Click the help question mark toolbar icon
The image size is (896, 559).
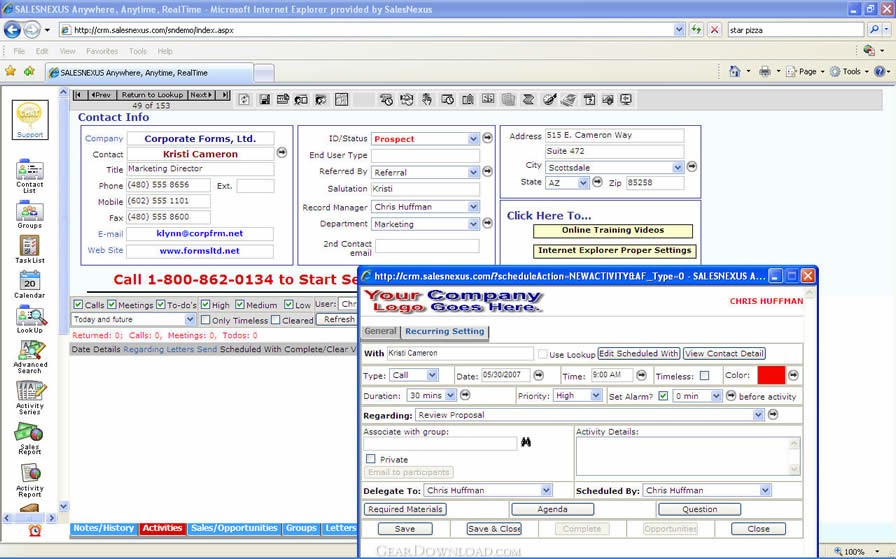[589, 99]
